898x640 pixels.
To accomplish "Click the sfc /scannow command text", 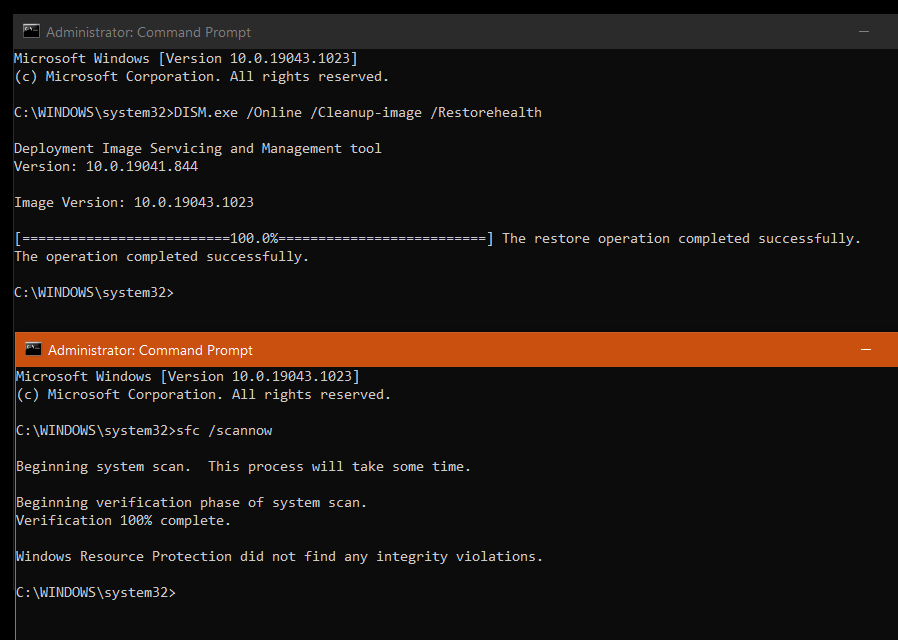I will point(224,430).
